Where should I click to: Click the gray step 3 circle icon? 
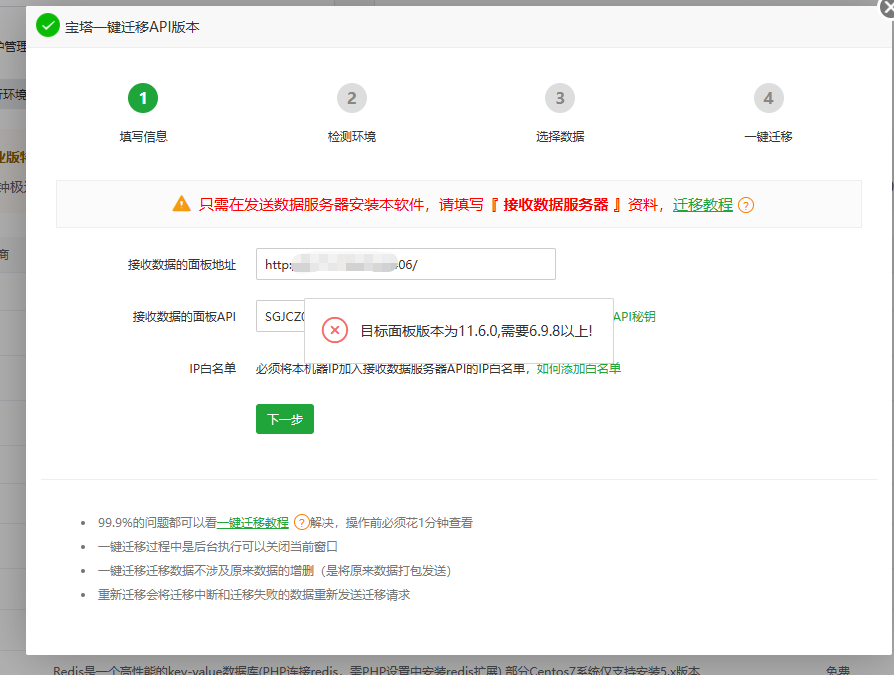tap(559, 98)
